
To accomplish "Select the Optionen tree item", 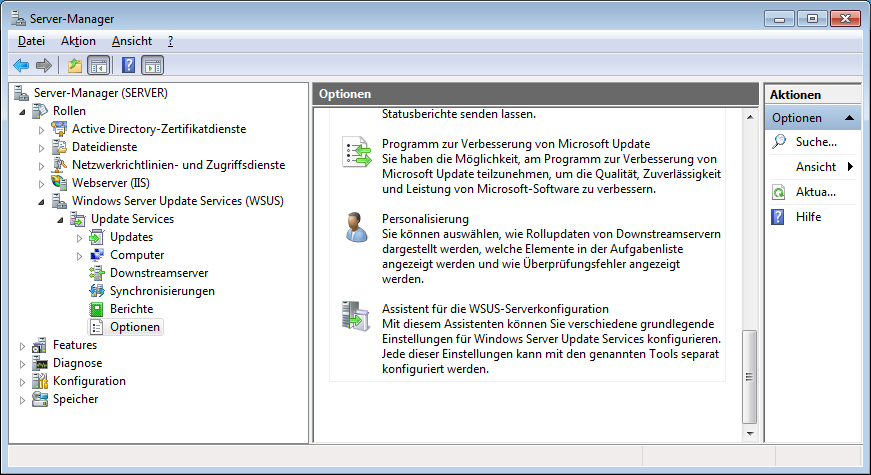I will tap(135, 327).
